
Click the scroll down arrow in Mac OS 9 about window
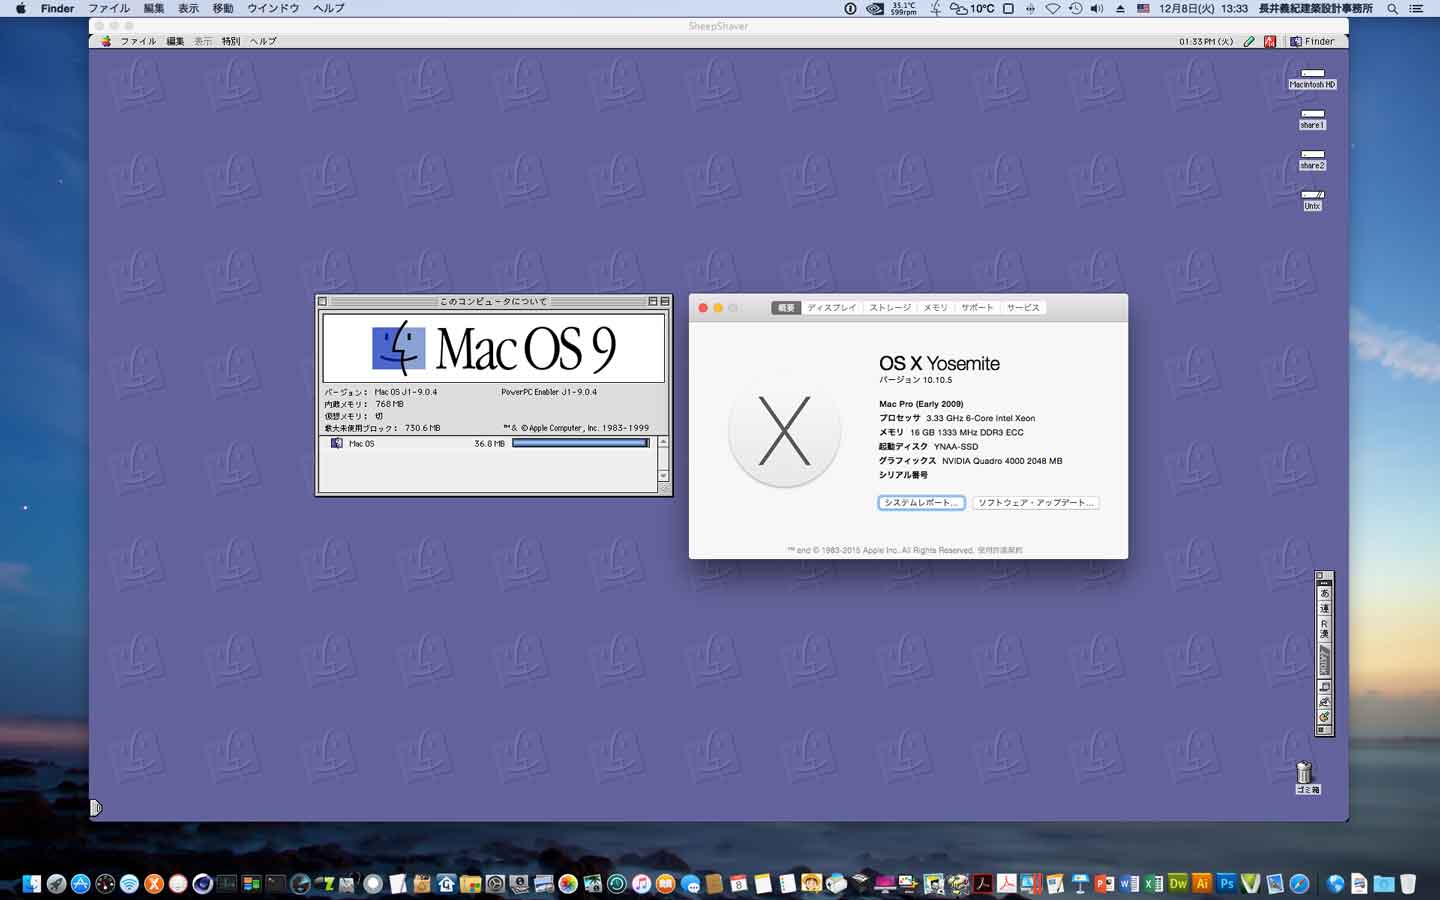click(x=663, y=476)
